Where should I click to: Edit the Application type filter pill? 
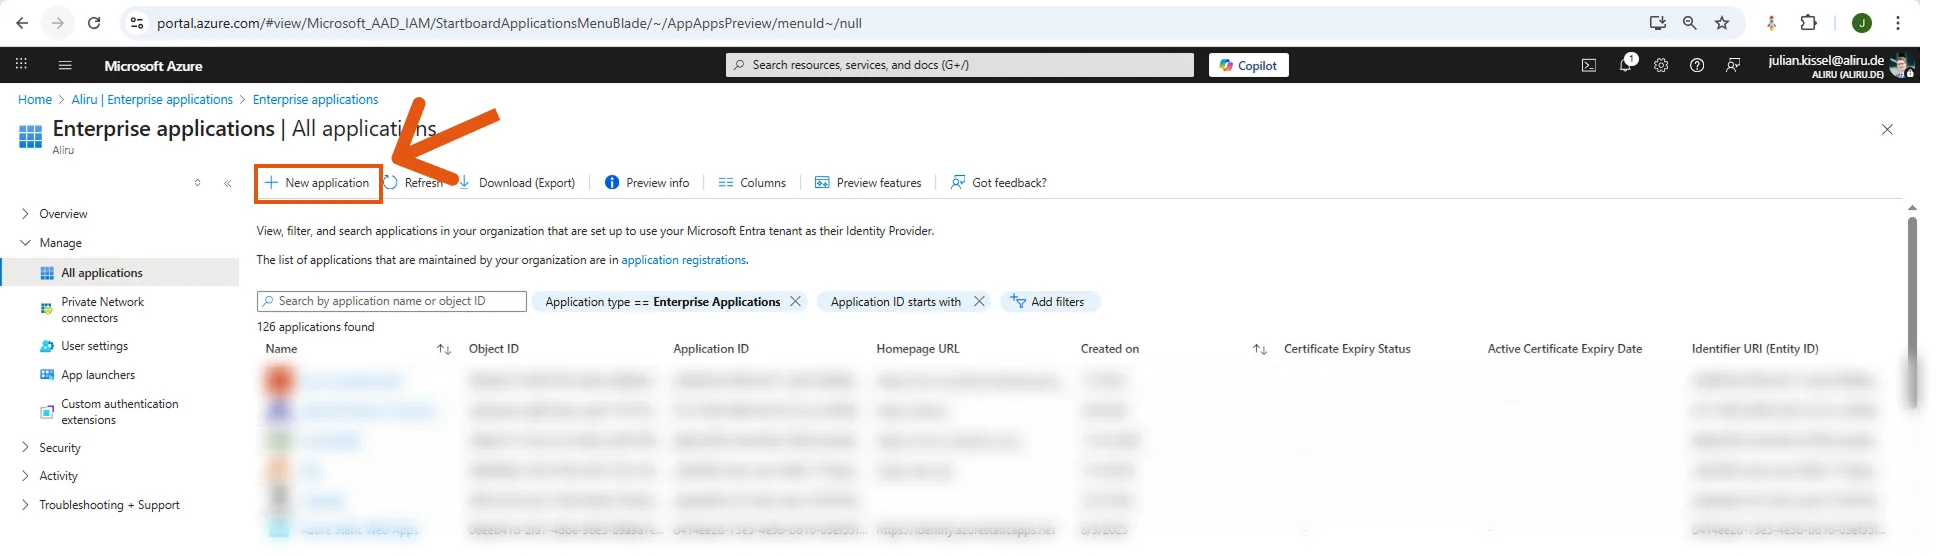662,302
